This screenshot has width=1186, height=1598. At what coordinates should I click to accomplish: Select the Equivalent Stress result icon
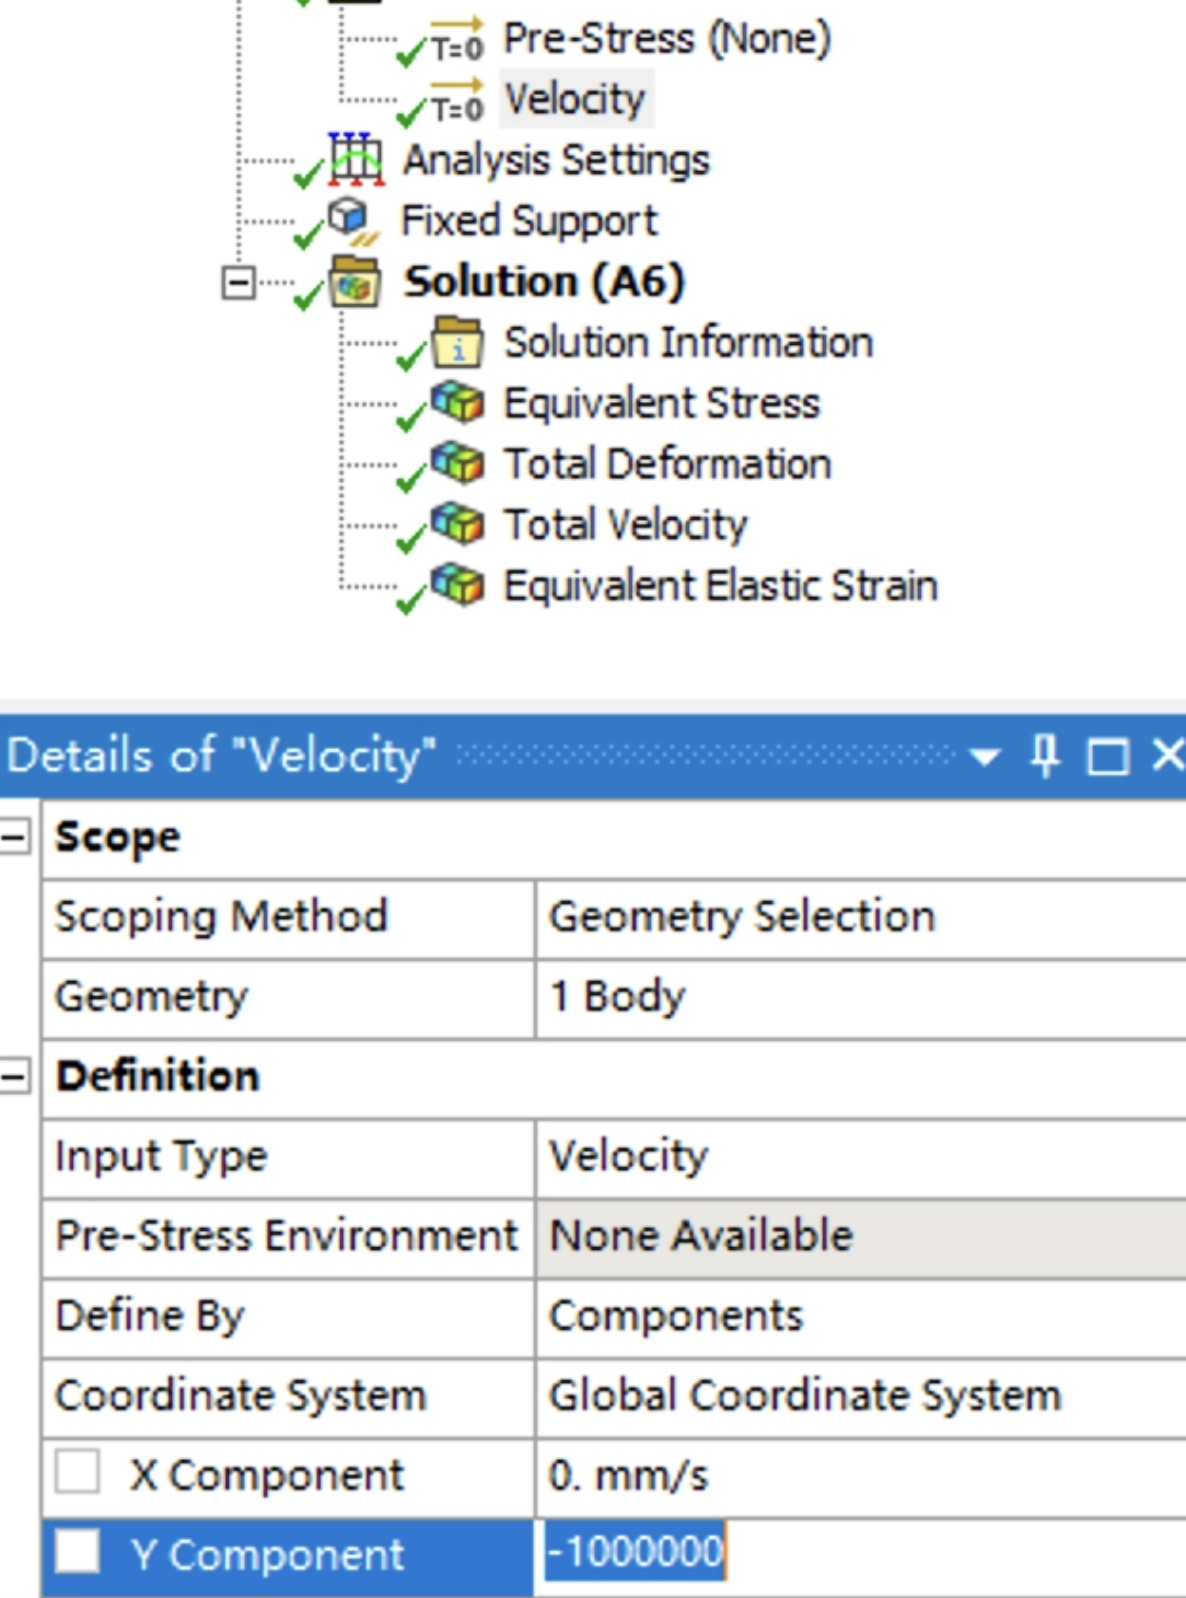[x=458, y=403]
